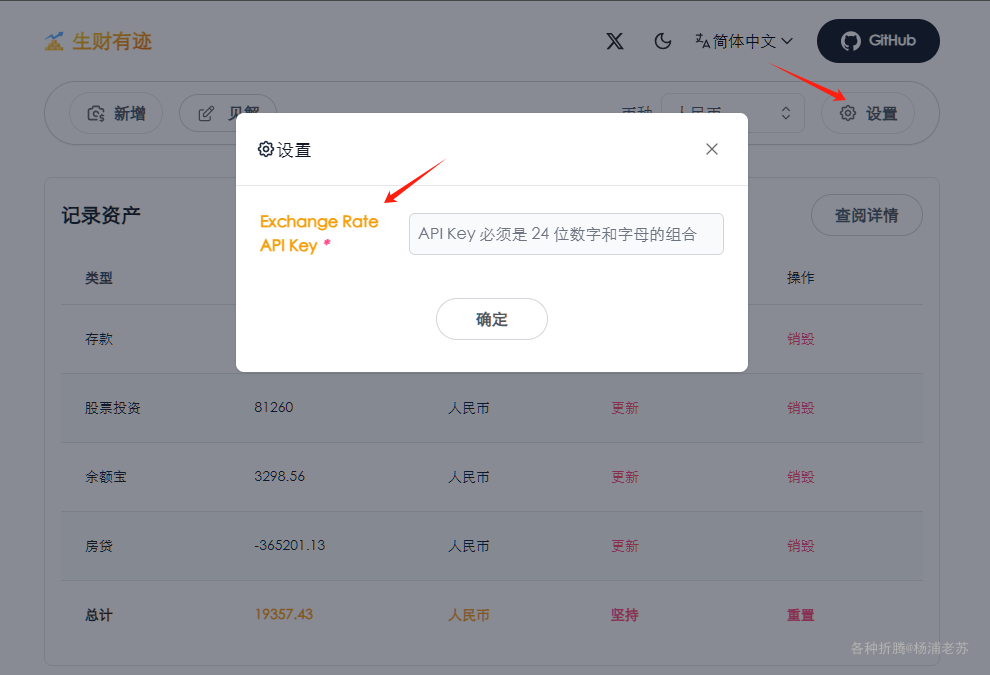Click the Exchange Rate API Key input
This screenshot has width=990, height=675.
point(566,234)
